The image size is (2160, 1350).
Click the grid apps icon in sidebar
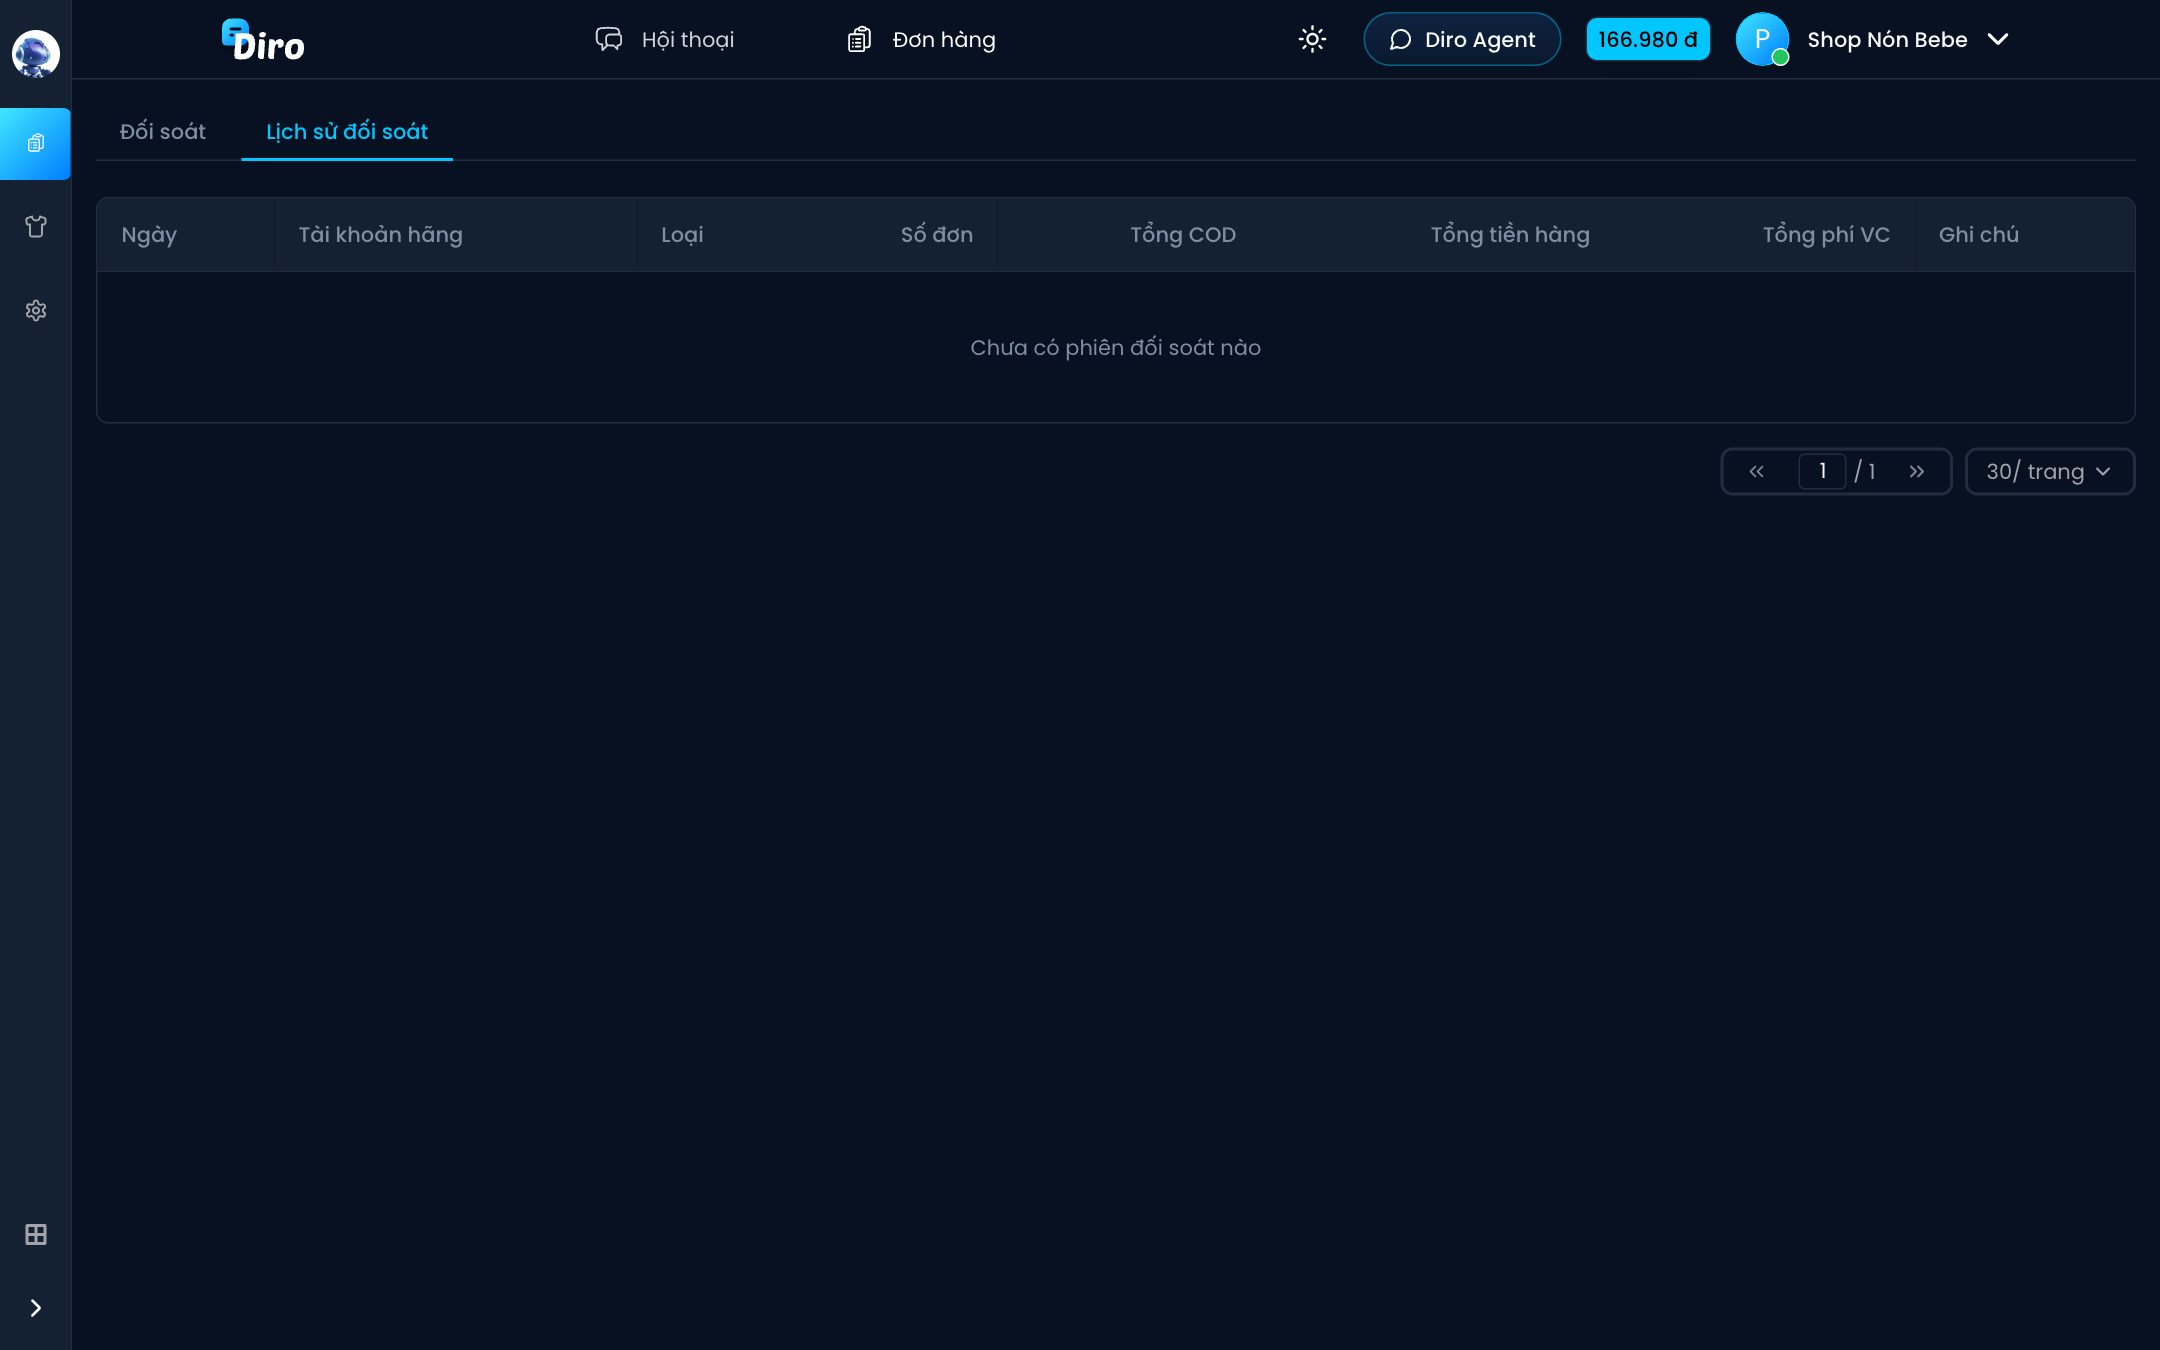(36, 1235)
